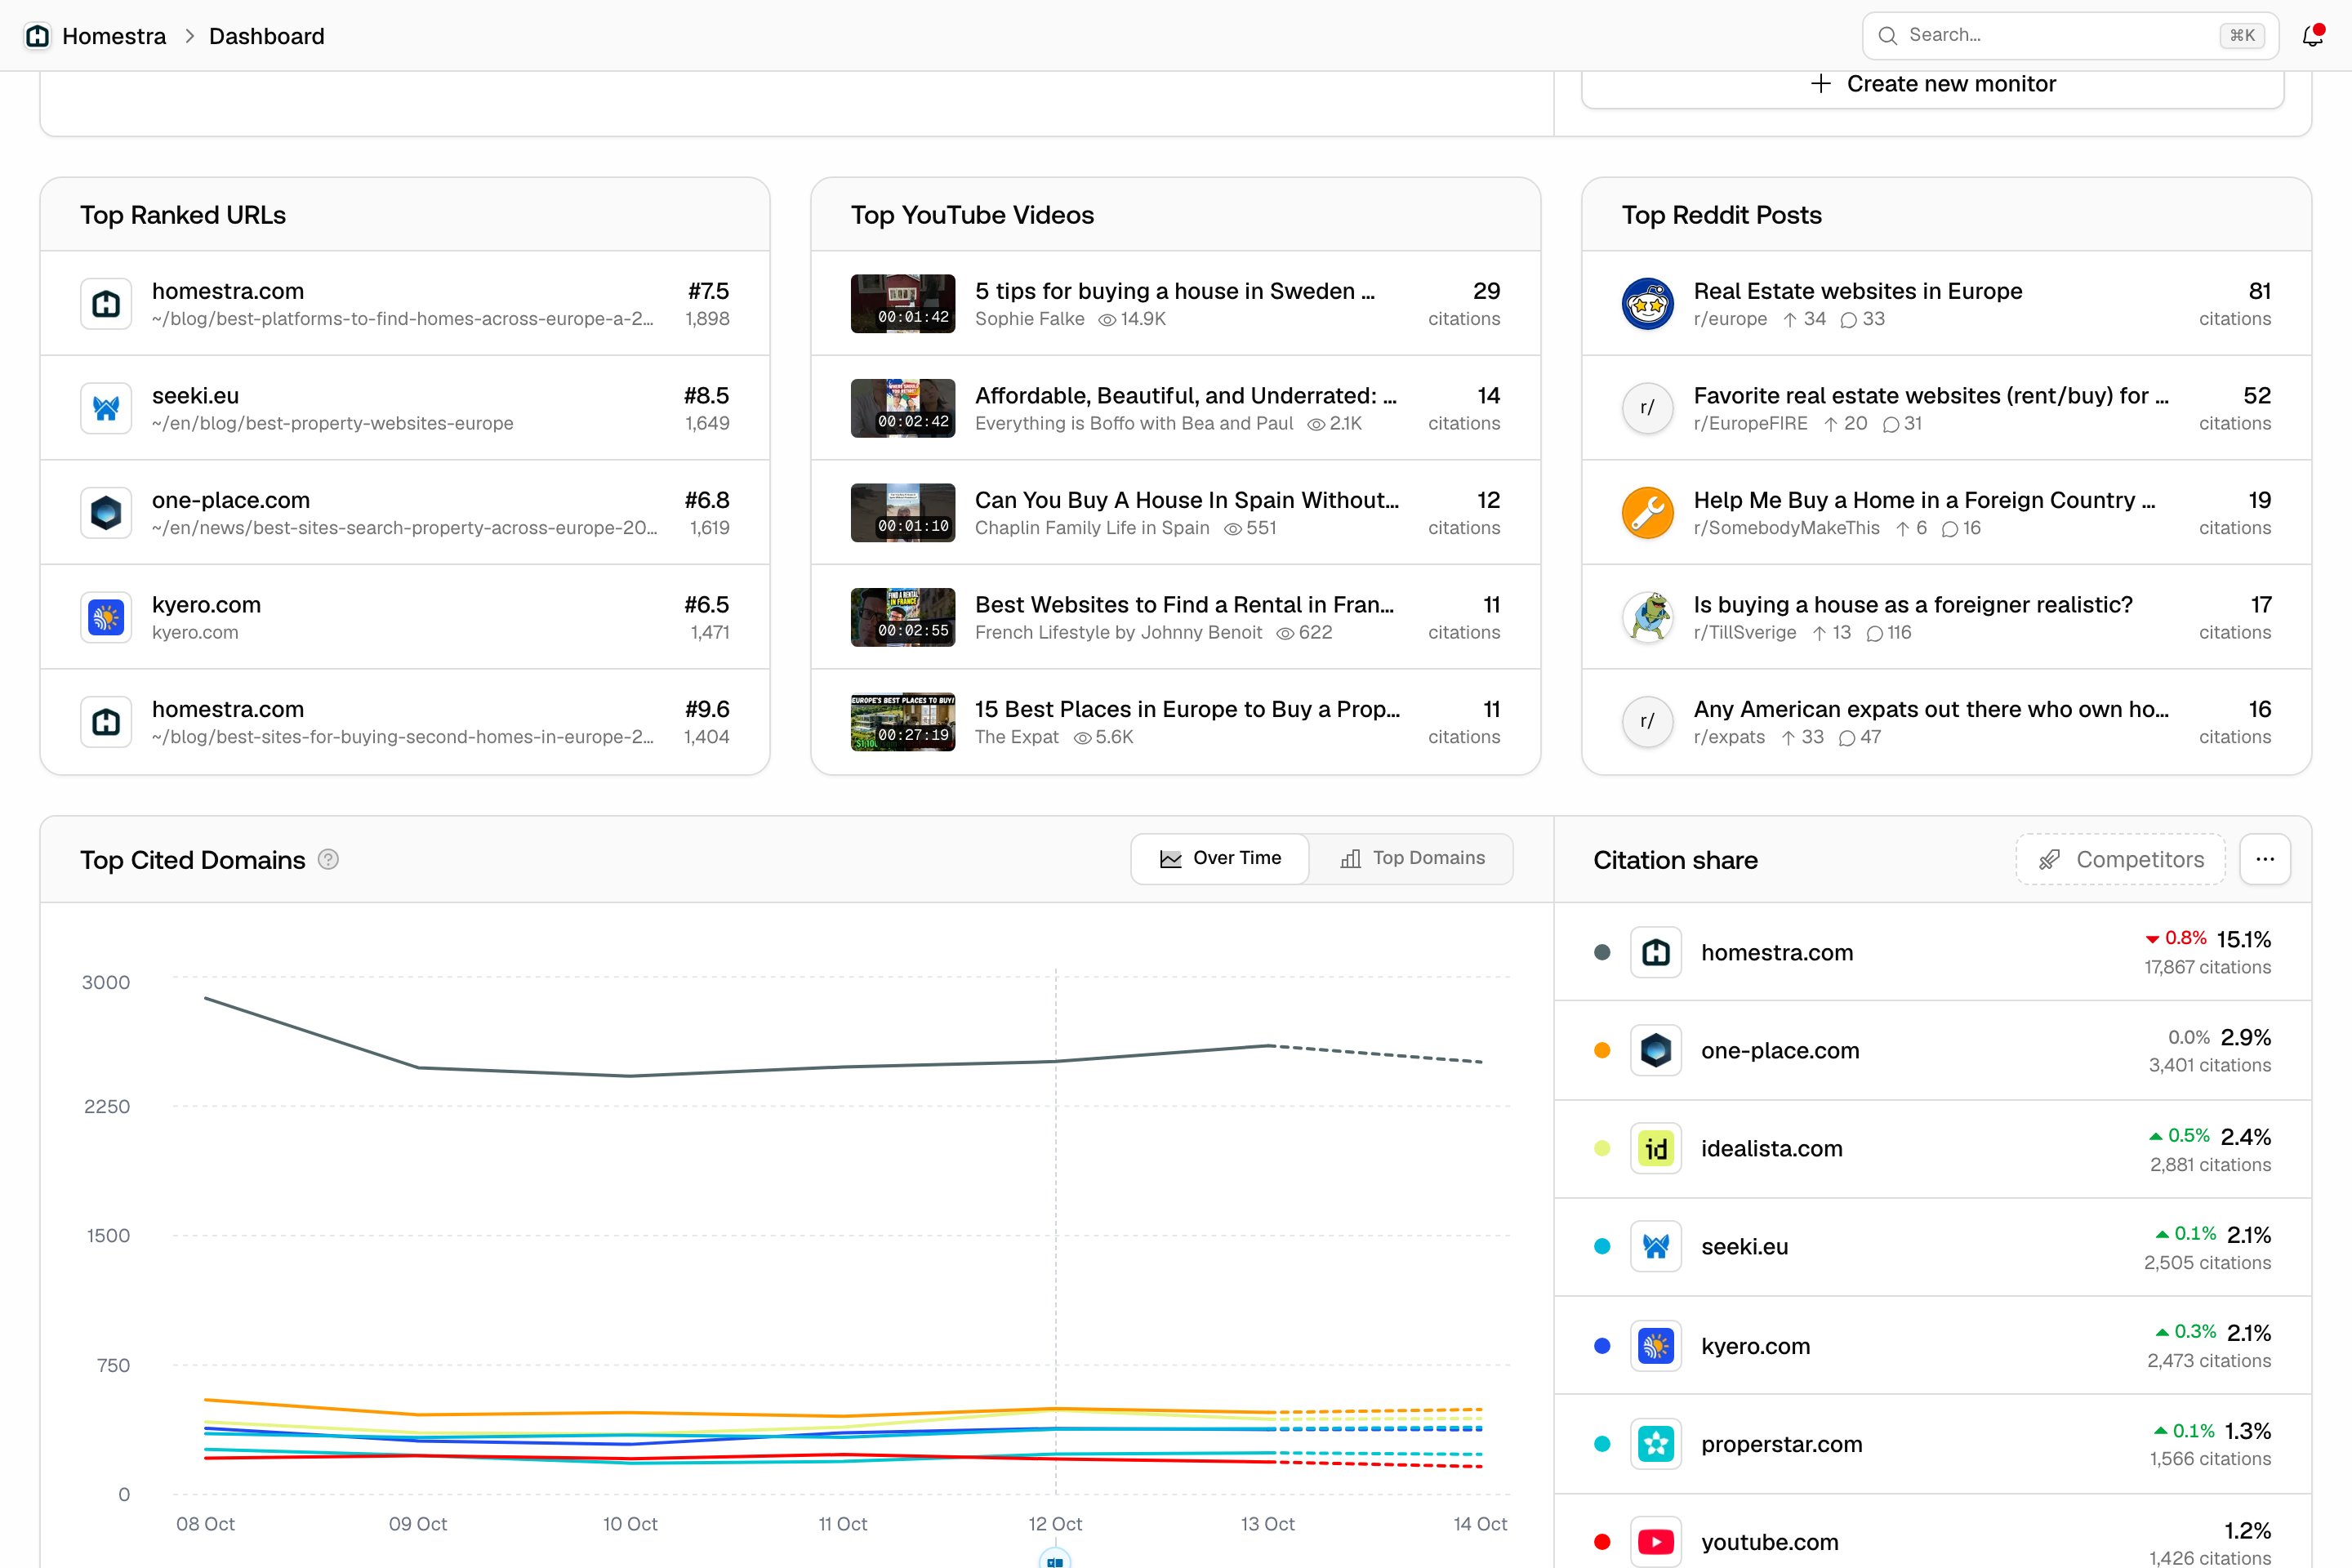Click the homestra.com icon in Citation share
This screenshot has width=2352, height=1568.
(x=1656, y=952)
